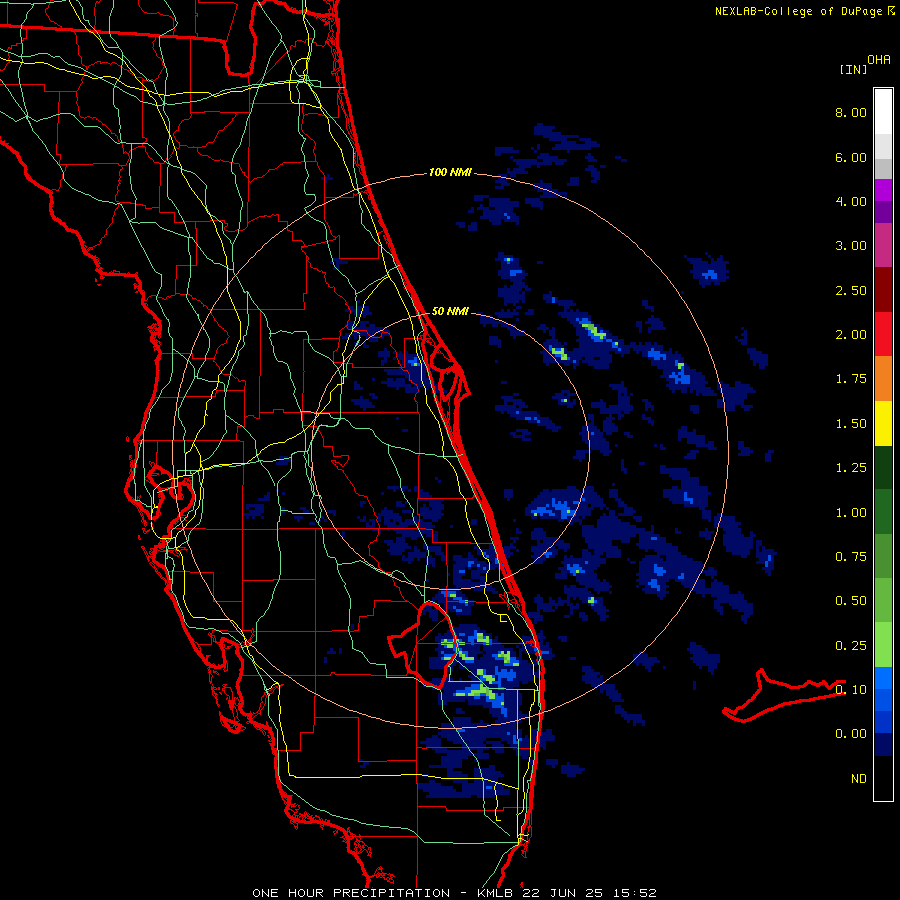Select the dark red swatch beside 2.50
900x900 pixels.
tap(883, 290)
